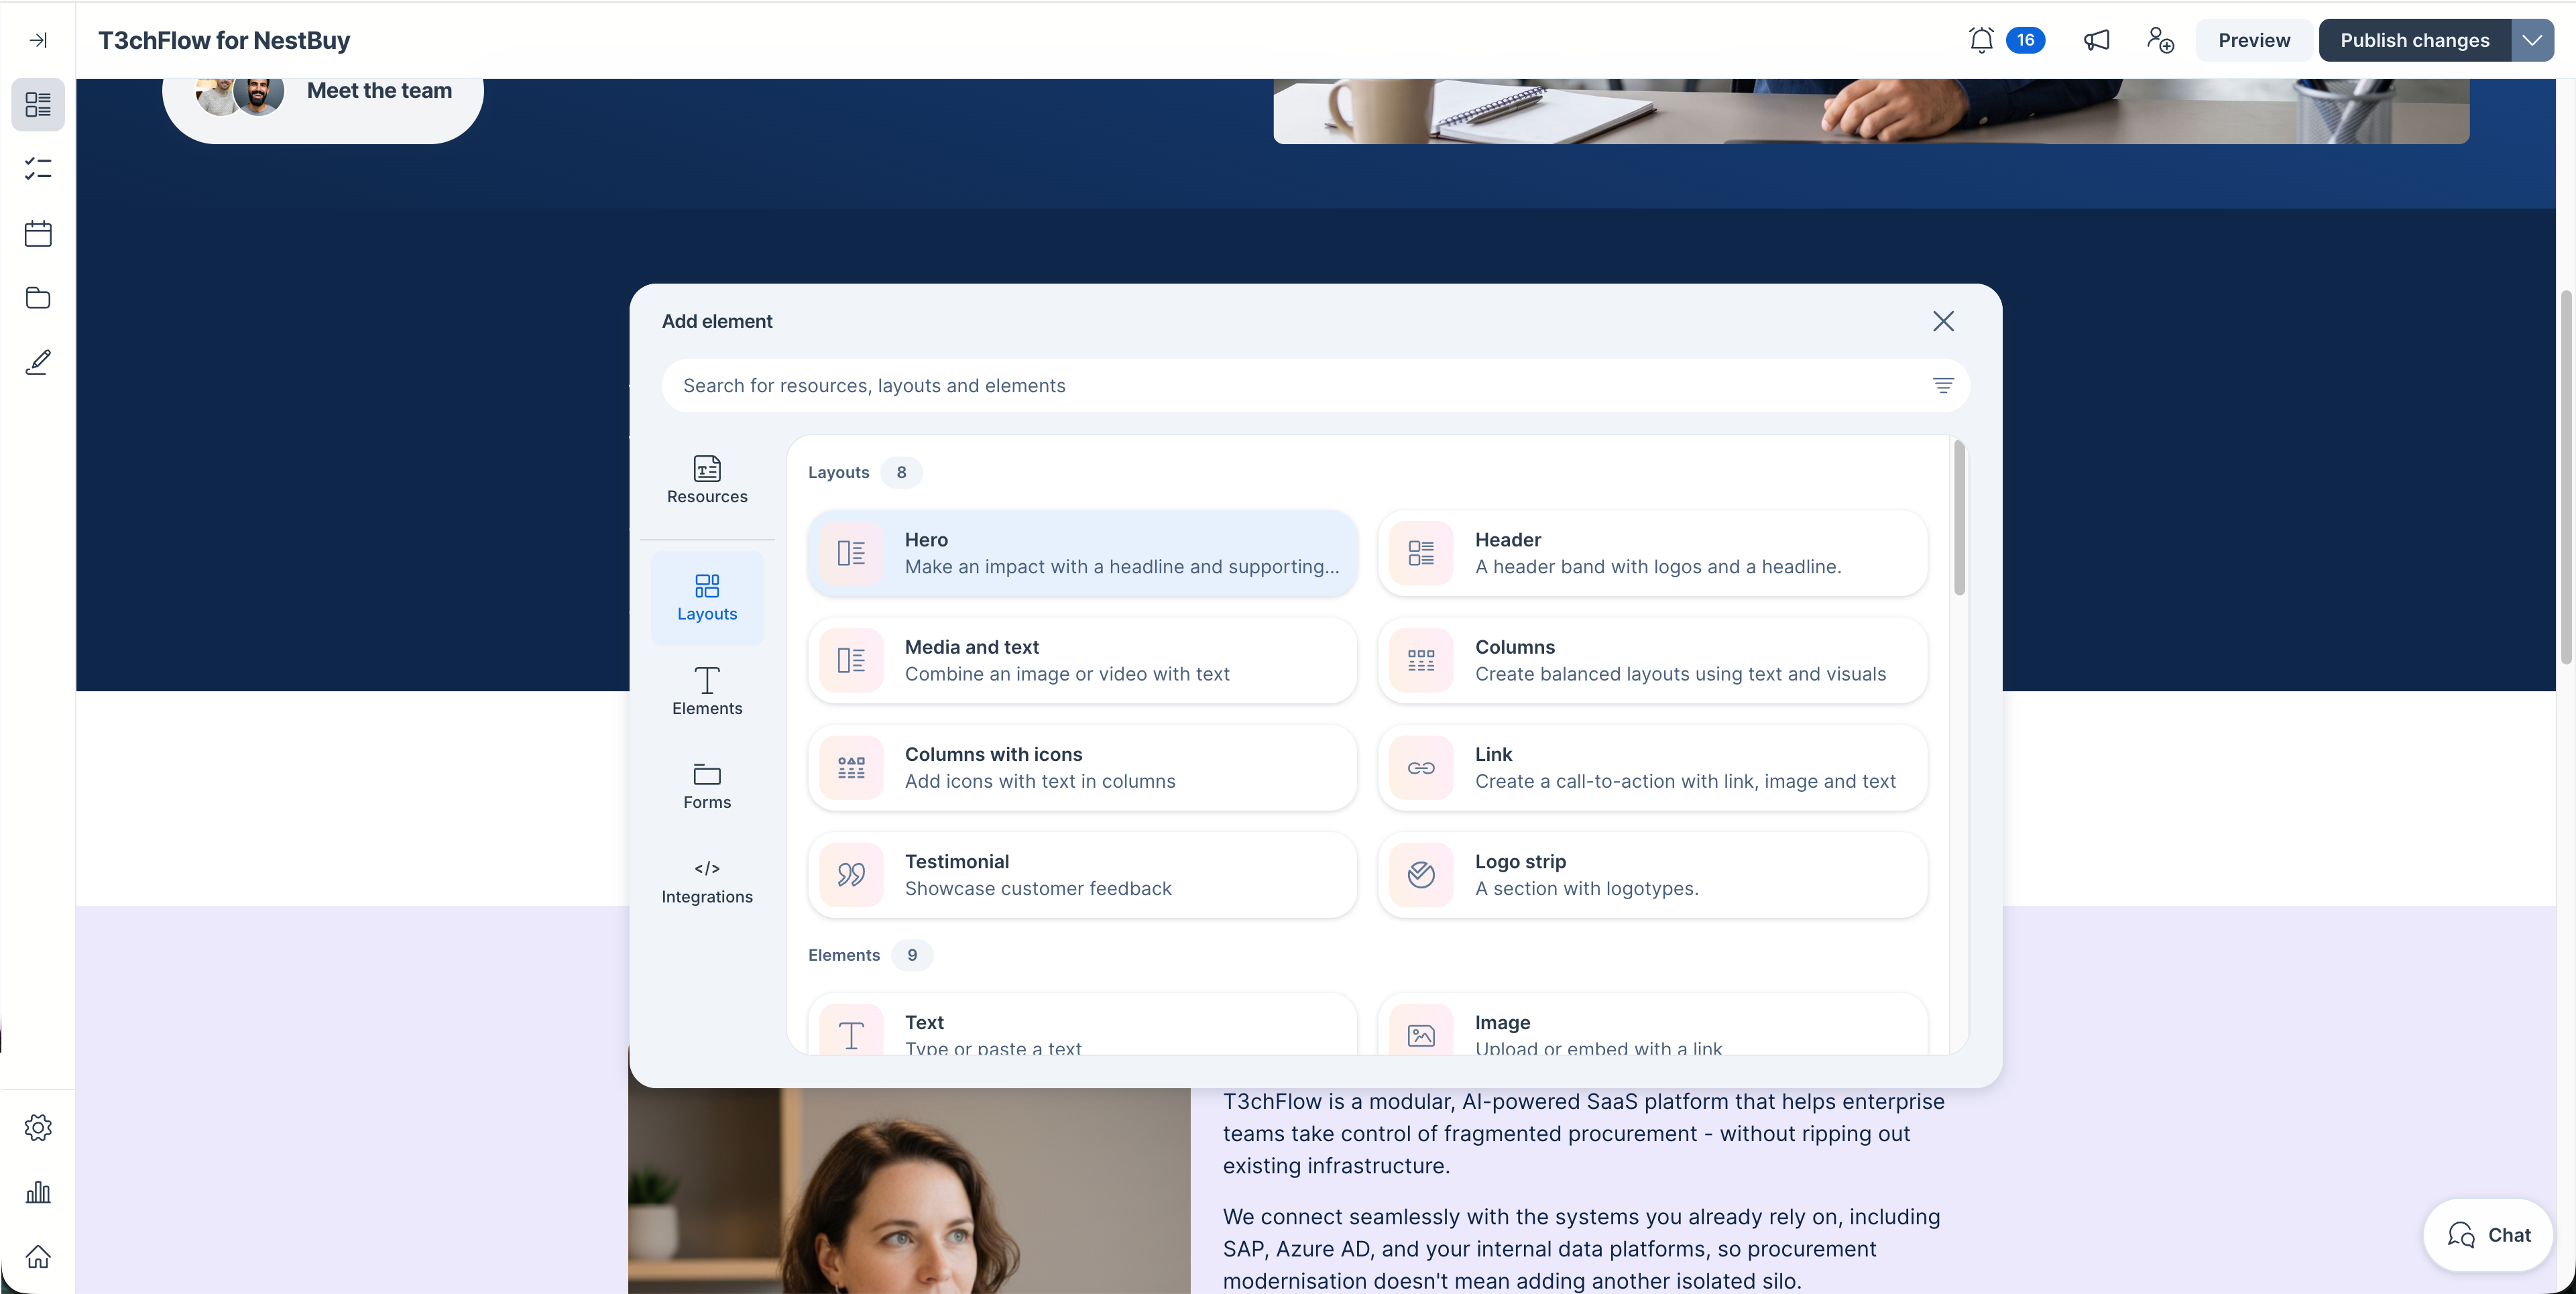Click the woman portrait image
The width and height of the screenshot is (2576, 1294).
909,1190
